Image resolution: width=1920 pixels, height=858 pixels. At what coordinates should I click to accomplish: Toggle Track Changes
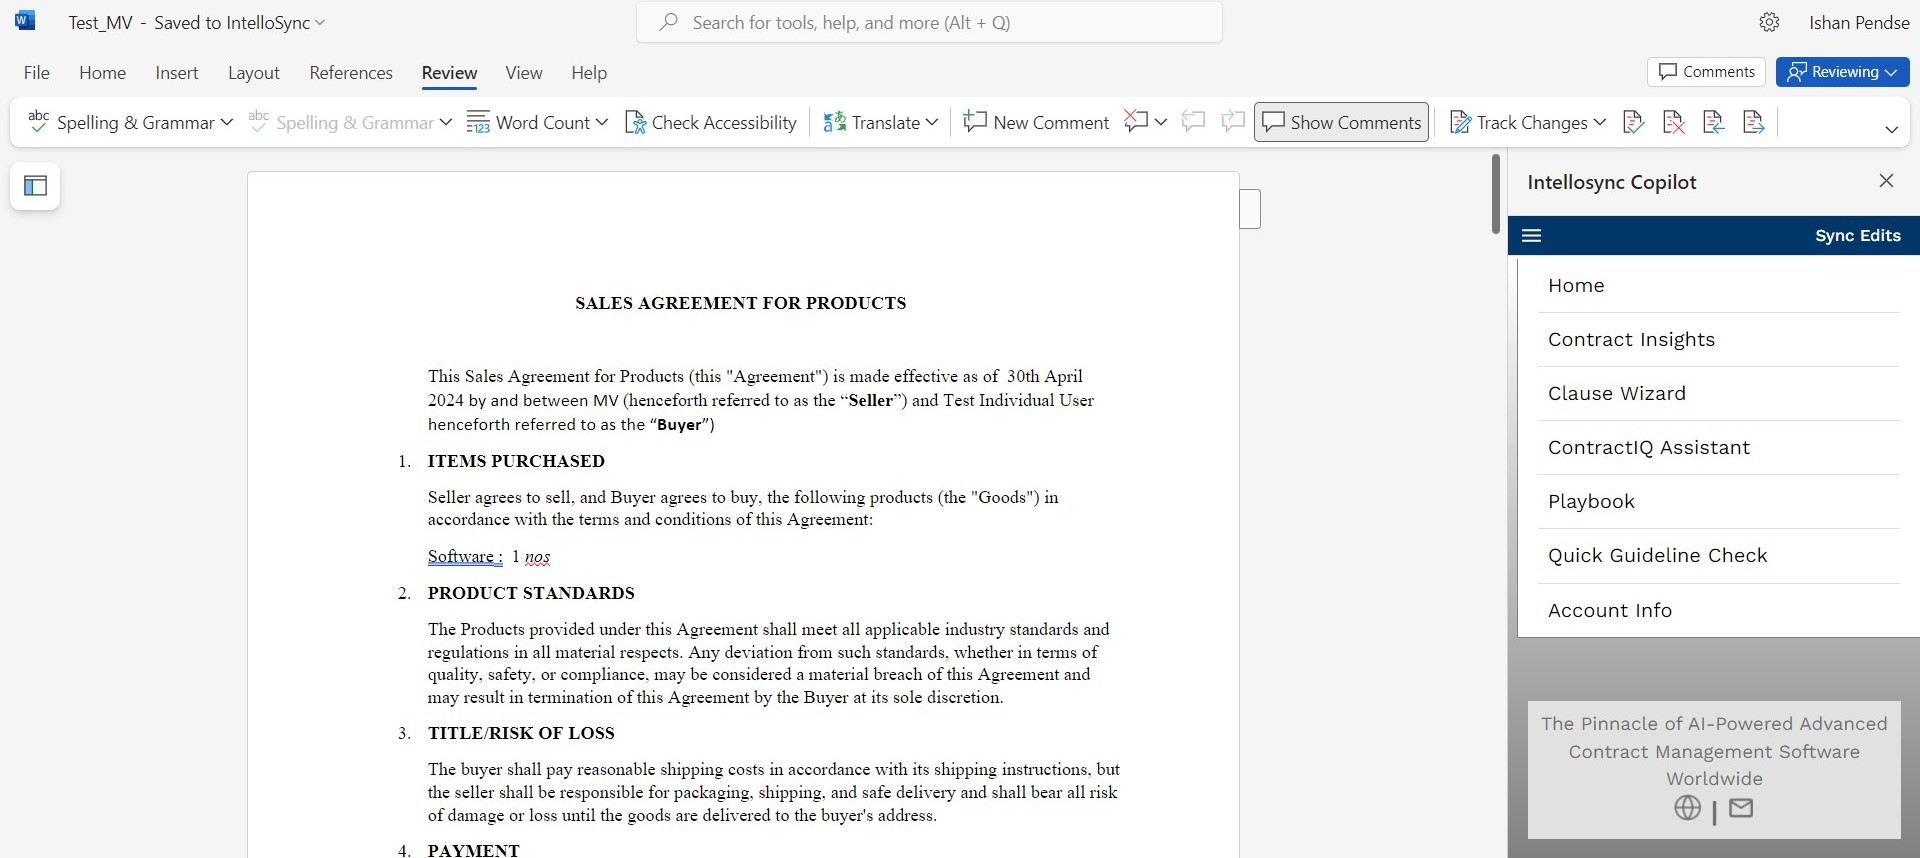(1518, 122)
